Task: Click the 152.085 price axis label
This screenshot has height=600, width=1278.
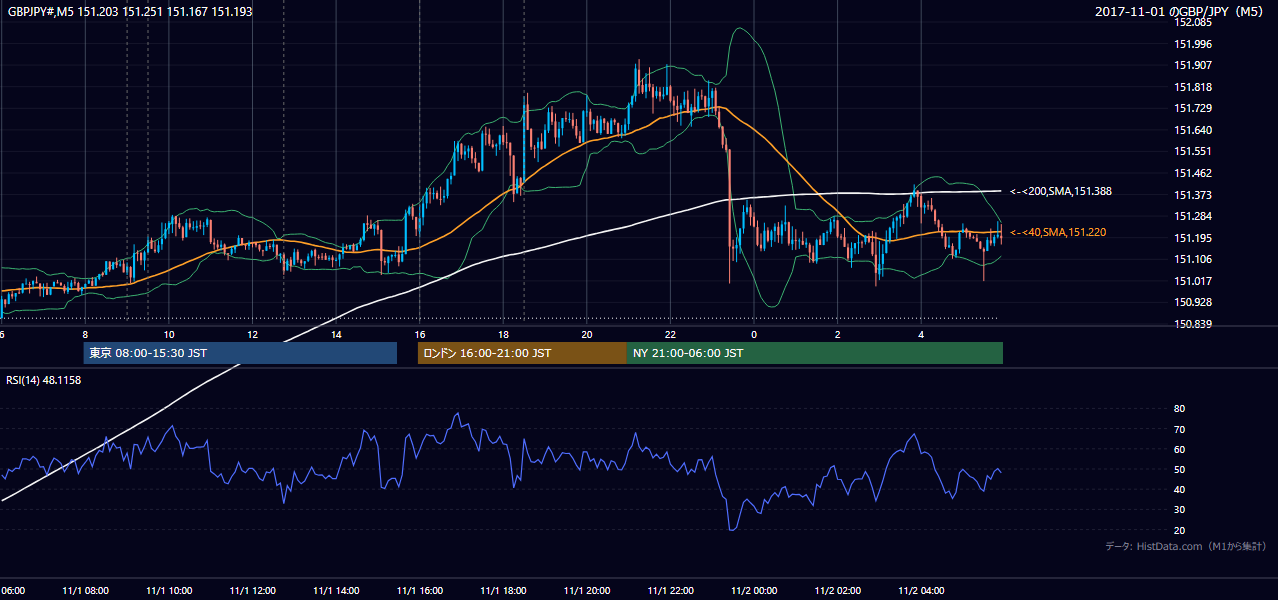Action: [x=1194, y=22]
